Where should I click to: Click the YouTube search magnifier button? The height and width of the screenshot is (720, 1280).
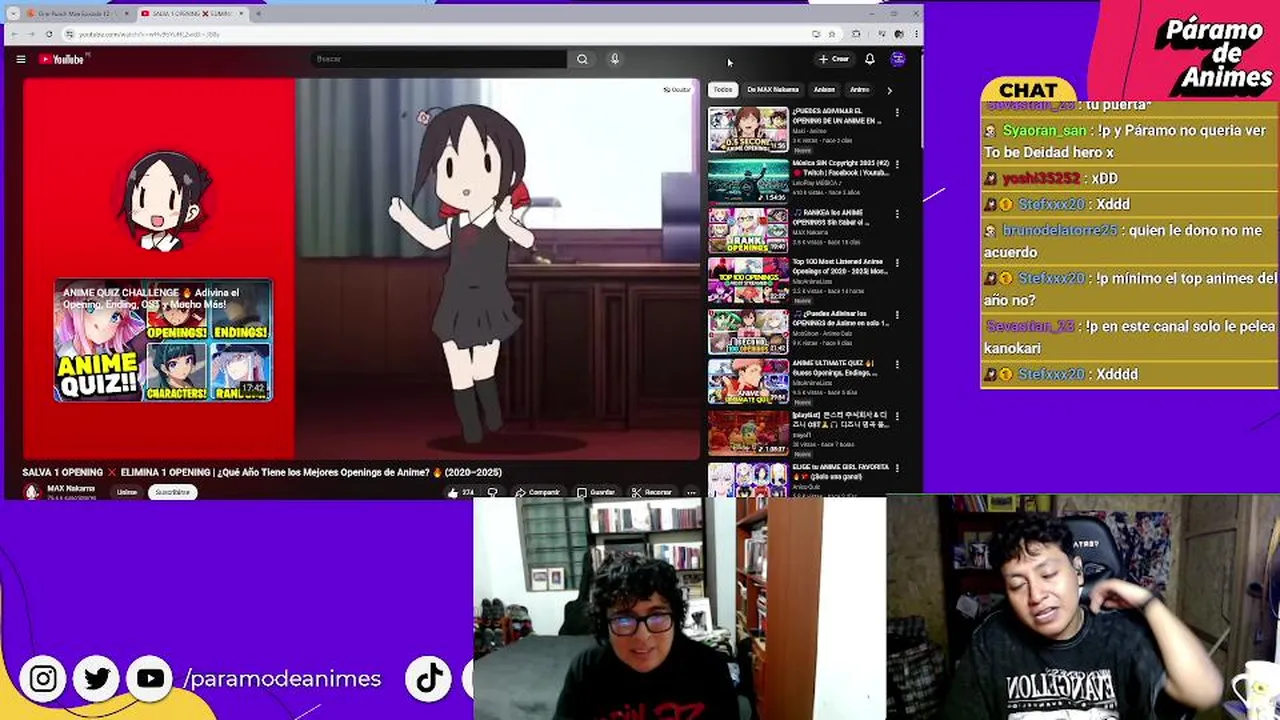pos(582,59)
